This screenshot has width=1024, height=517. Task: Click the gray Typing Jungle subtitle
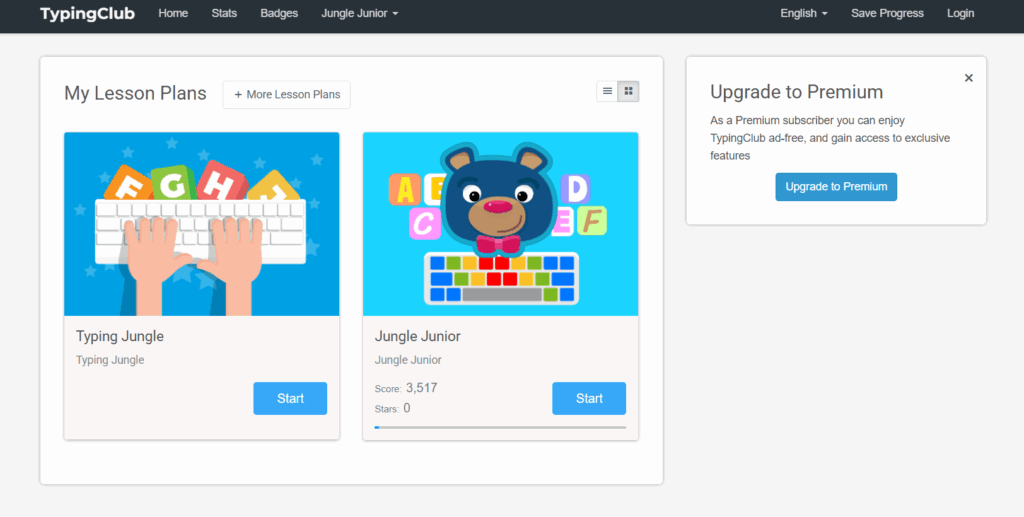tap(110, 360)
